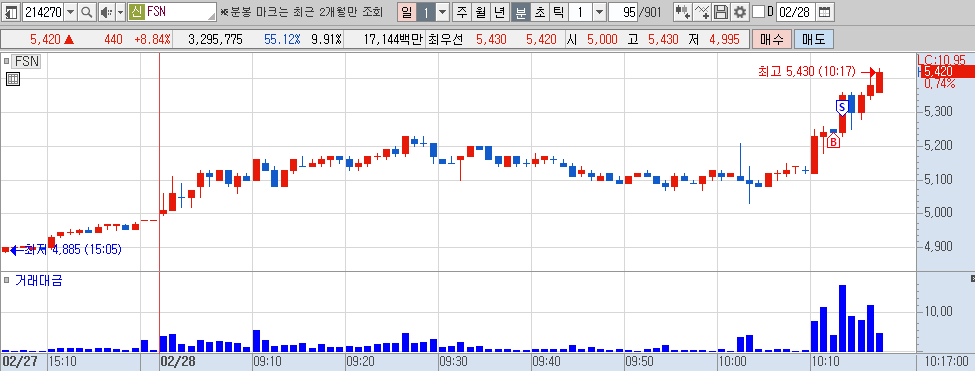The width and height of the screenshot is (975, 371).
Task: Click the 95 candle count input field
Action: point(624,12)
